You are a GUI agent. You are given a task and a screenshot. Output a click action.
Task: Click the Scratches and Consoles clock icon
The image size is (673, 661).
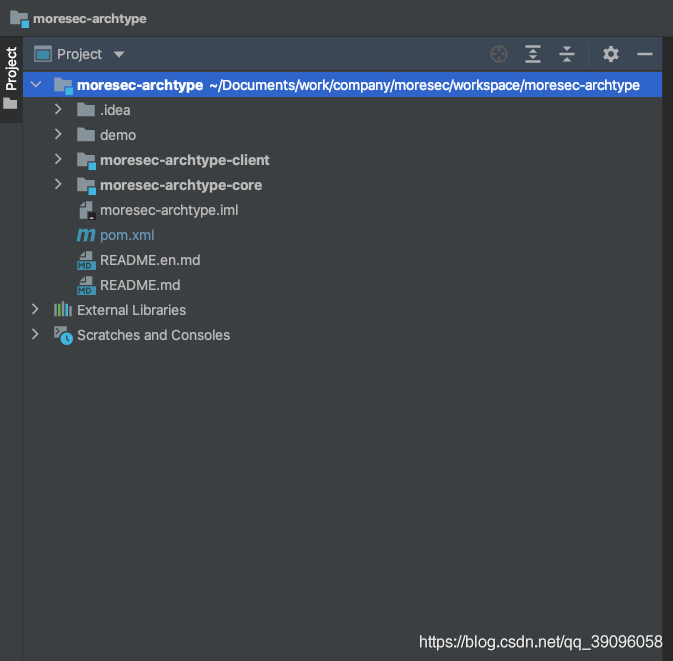point(63,335)
